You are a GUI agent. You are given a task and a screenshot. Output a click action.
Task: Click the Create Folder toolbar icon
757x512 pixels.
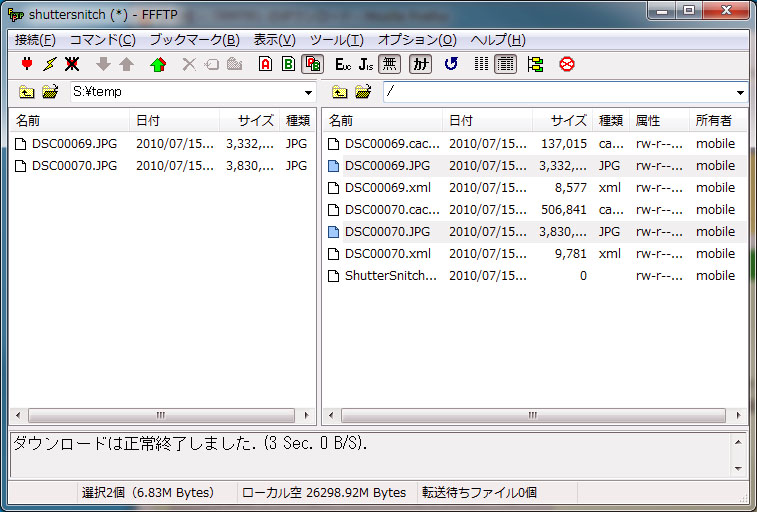click(235, 64)
